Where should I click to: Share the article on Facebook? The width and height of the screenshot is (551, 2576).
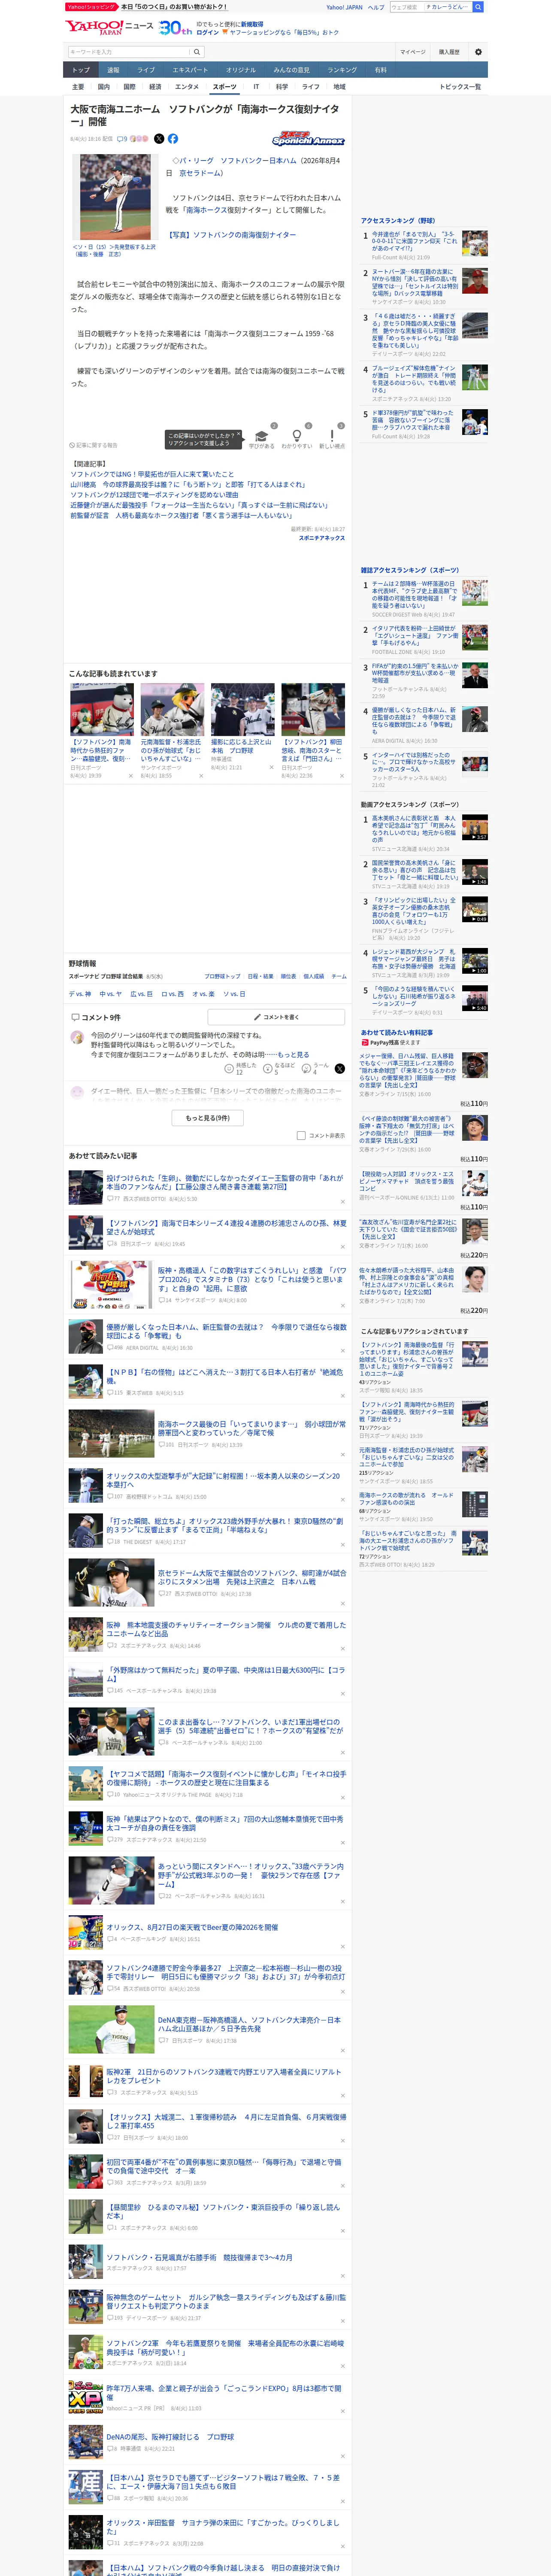point(173,139)
